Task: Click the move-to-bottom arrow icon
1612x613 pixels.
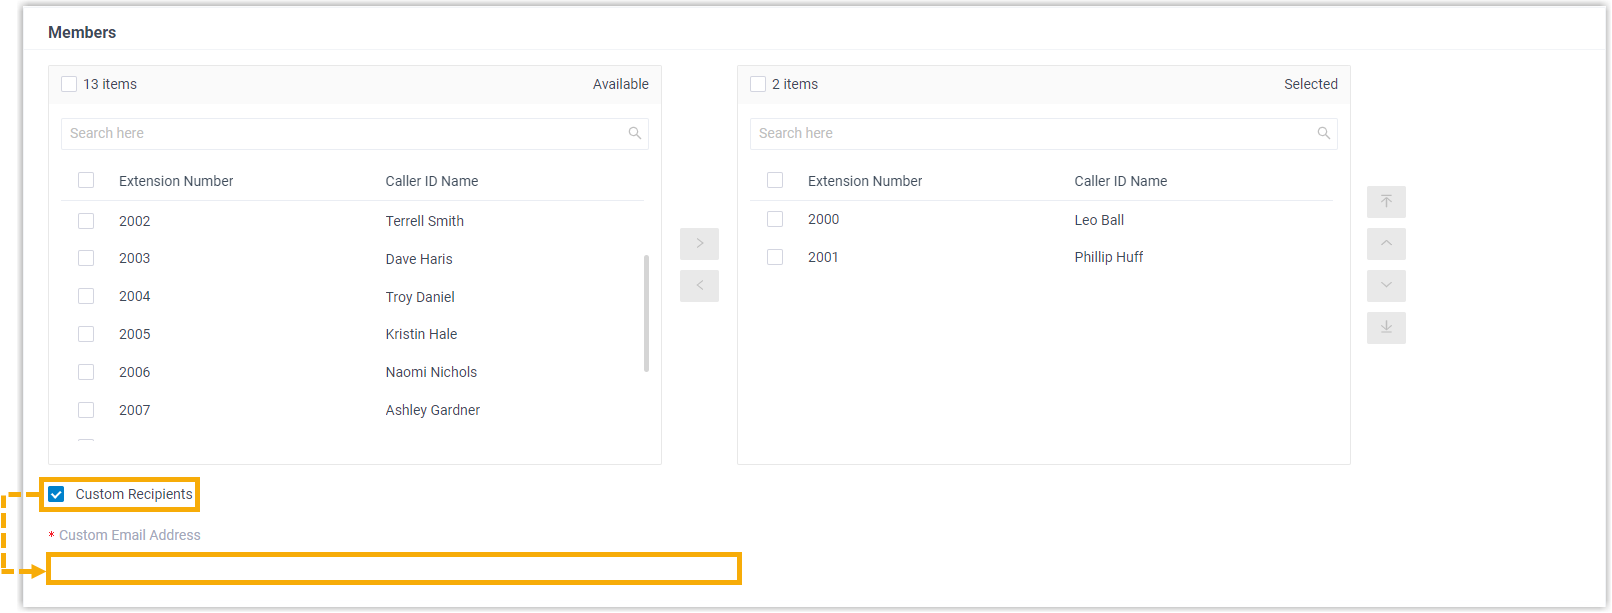Action: [1386, 328]
